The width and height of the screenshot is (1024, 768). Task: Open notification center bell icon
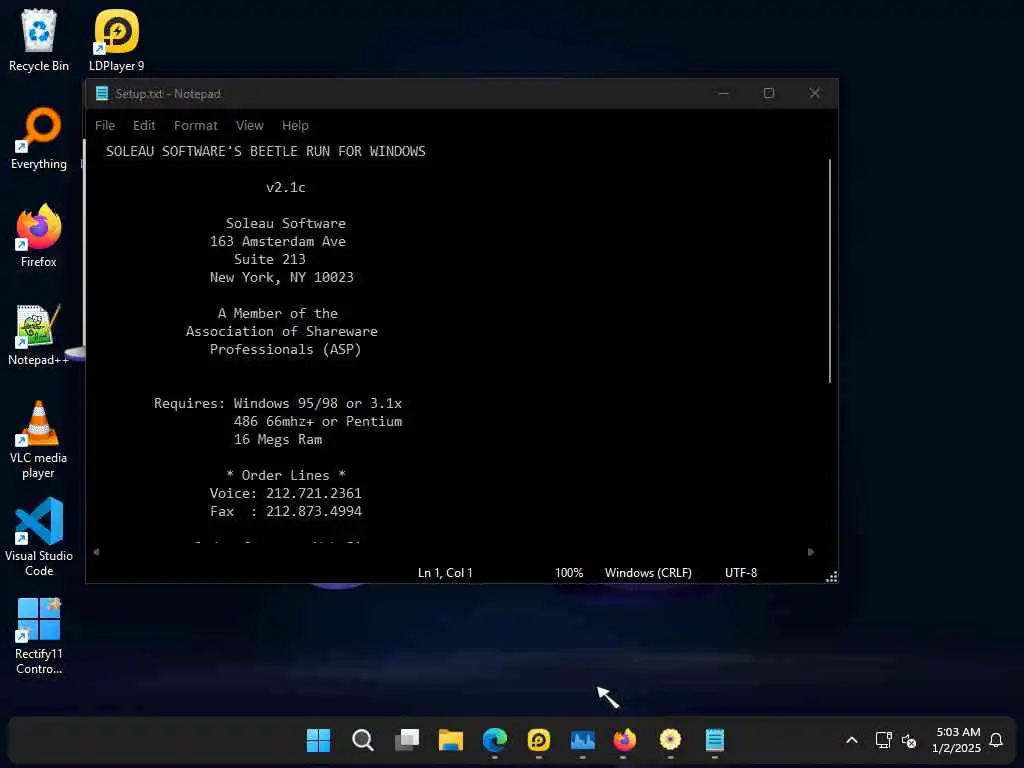996,740
